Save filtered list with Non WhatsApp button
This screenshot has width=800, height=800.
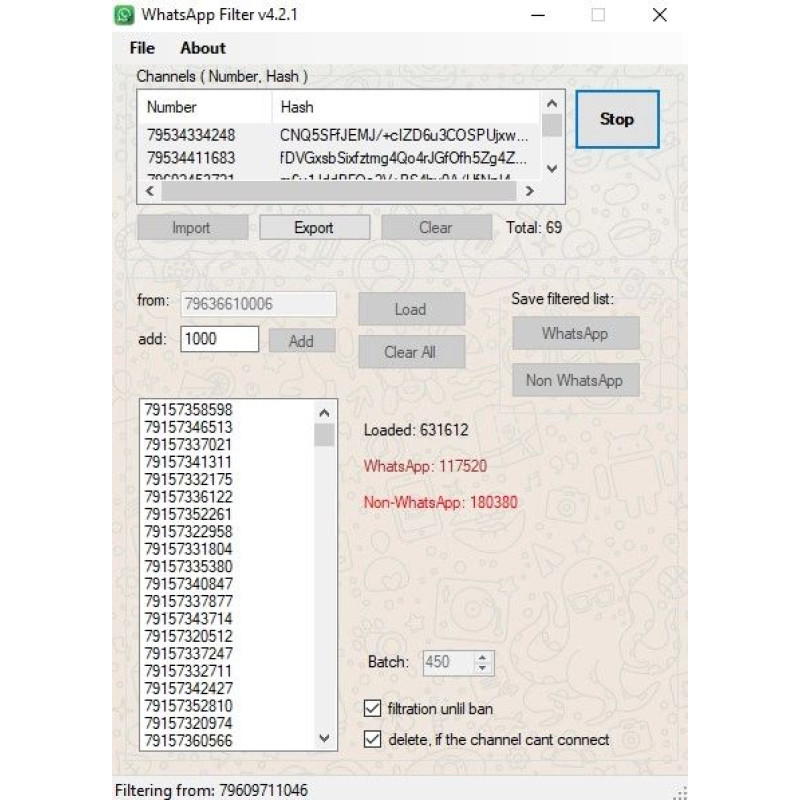[x=575, y=380]
